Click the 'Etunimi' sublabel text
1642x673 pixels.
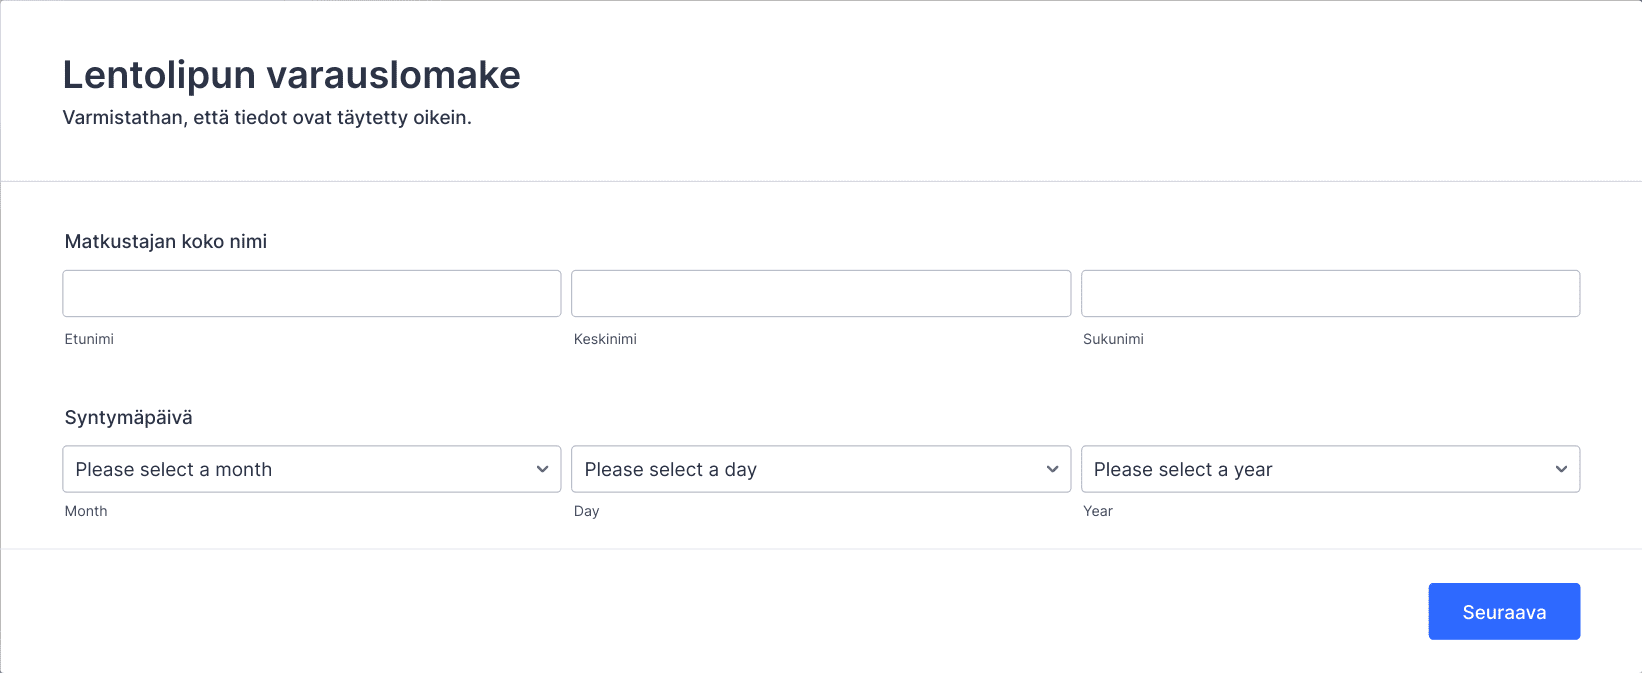(89, 339)
